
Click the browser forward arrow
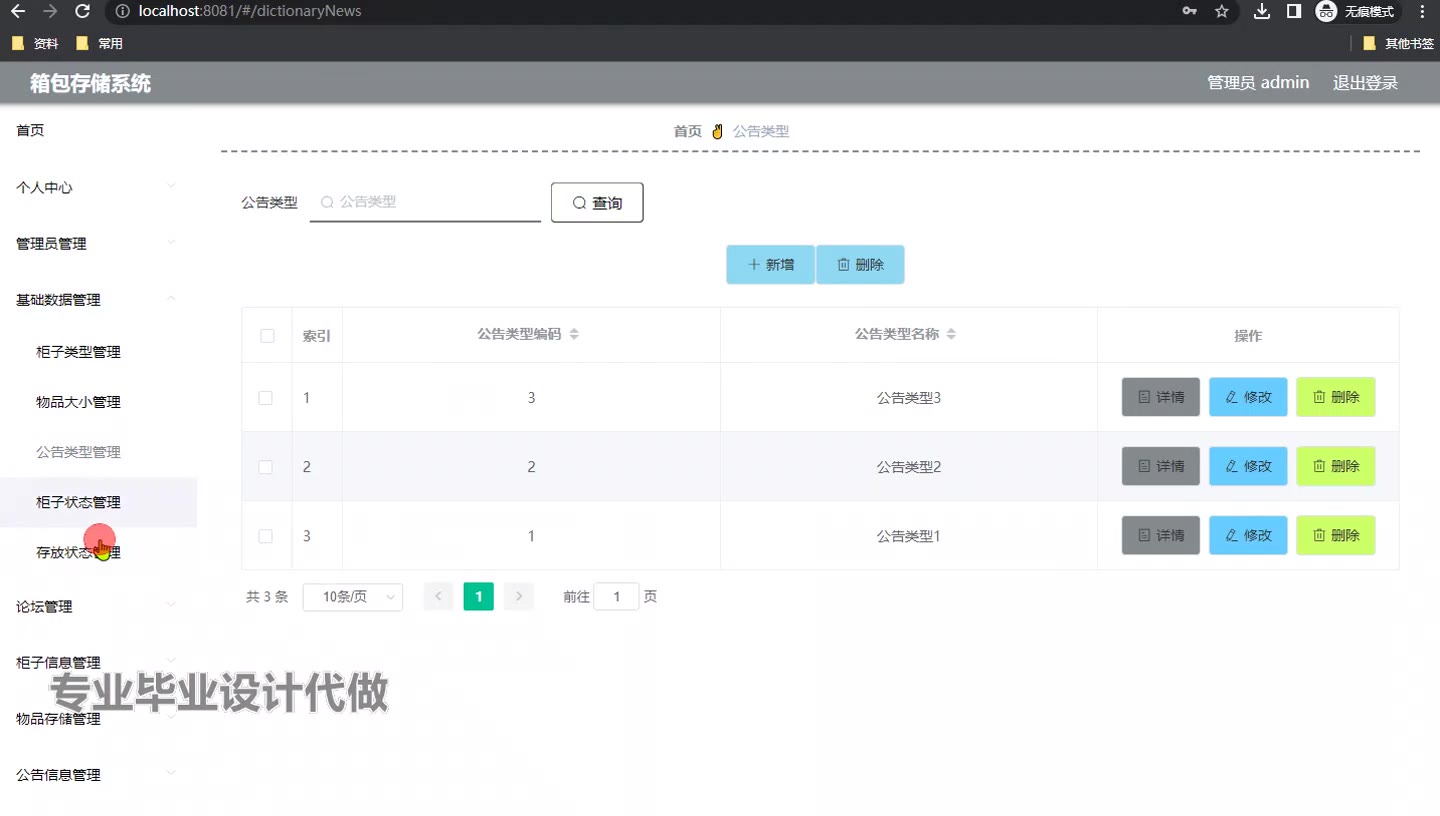tap(50, 11)
